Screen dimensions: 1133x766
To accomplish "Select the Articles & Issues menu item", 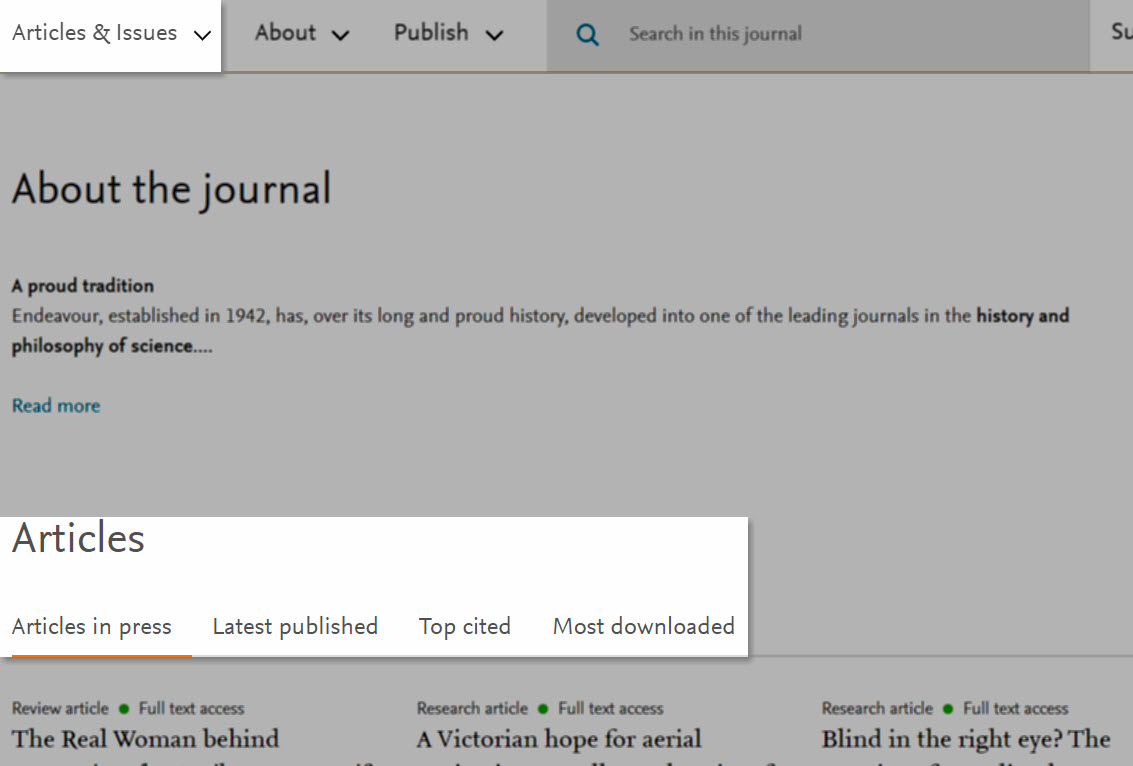I will (94, 32).
